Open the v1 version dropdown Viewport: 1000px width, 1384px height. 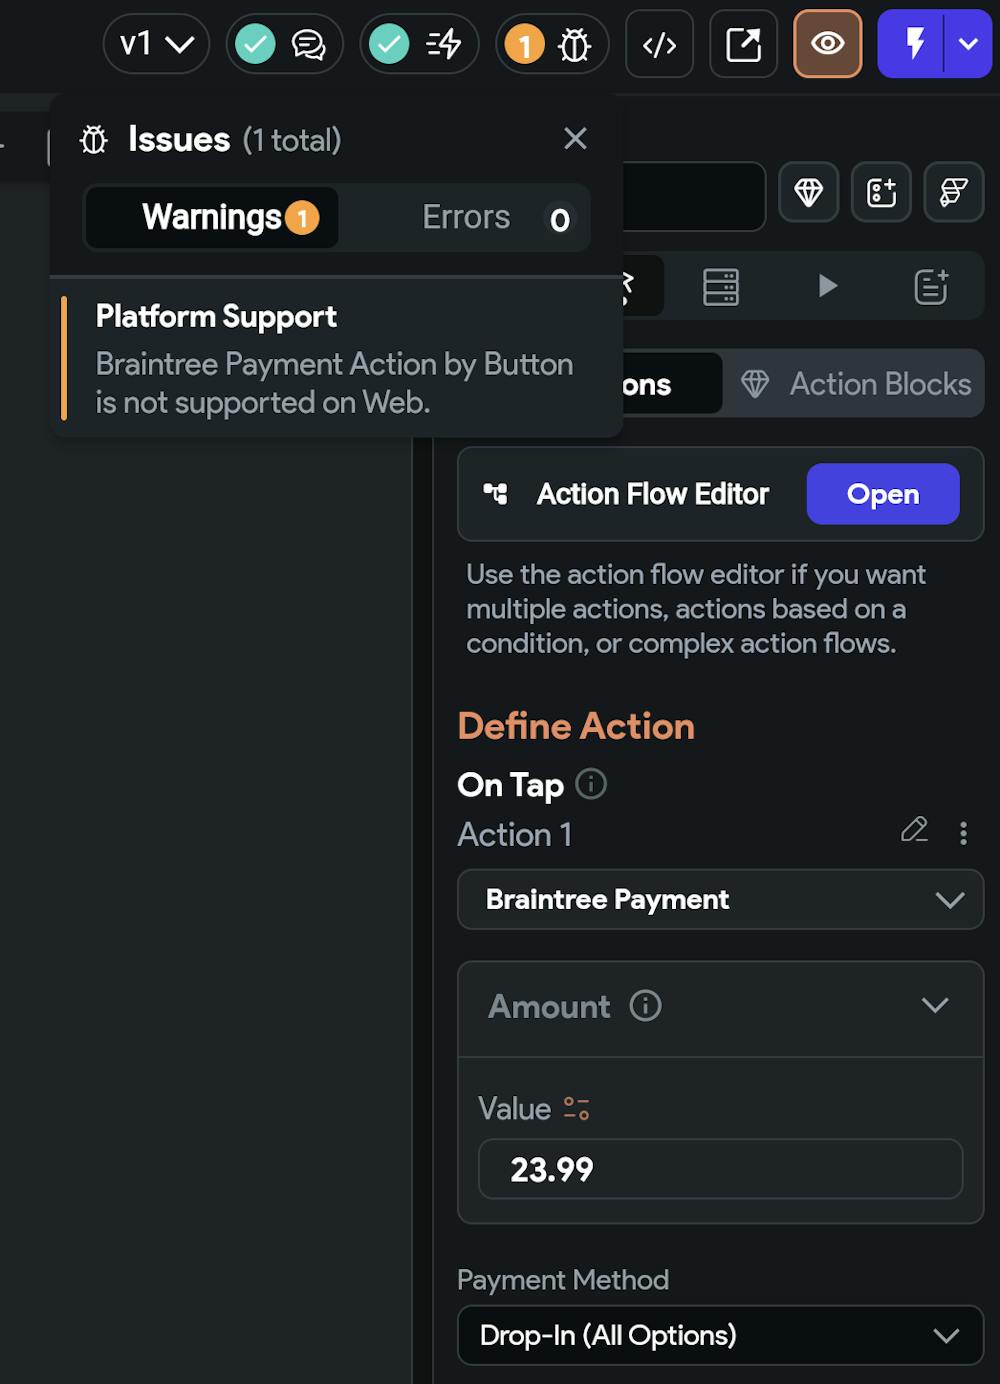[x=156, y=44]
